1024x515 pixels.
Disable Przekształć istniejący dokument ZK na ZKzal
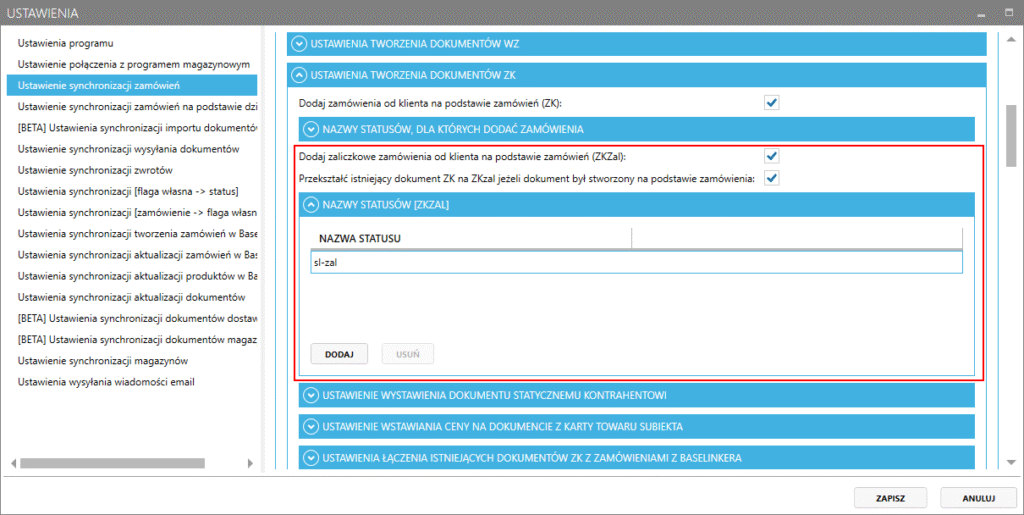[771, 178]
